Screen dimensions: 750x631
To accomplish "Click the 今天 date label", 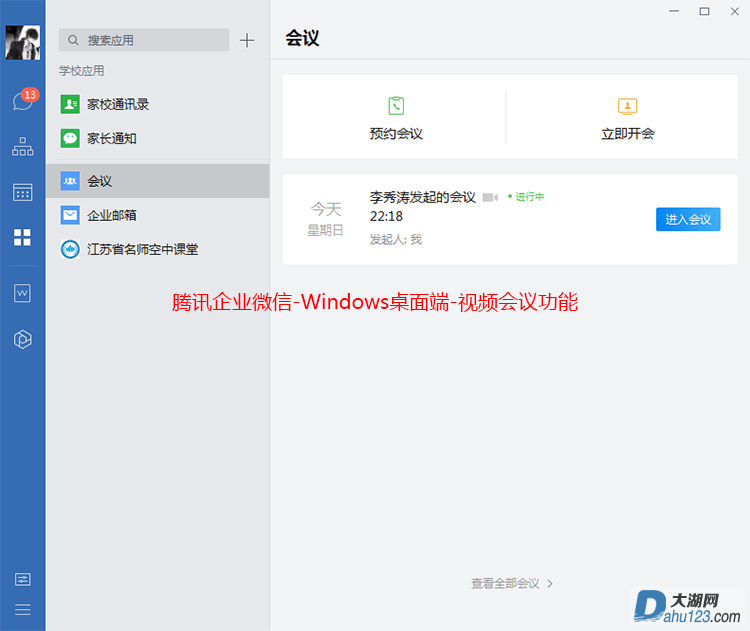I will click(326, 209).
